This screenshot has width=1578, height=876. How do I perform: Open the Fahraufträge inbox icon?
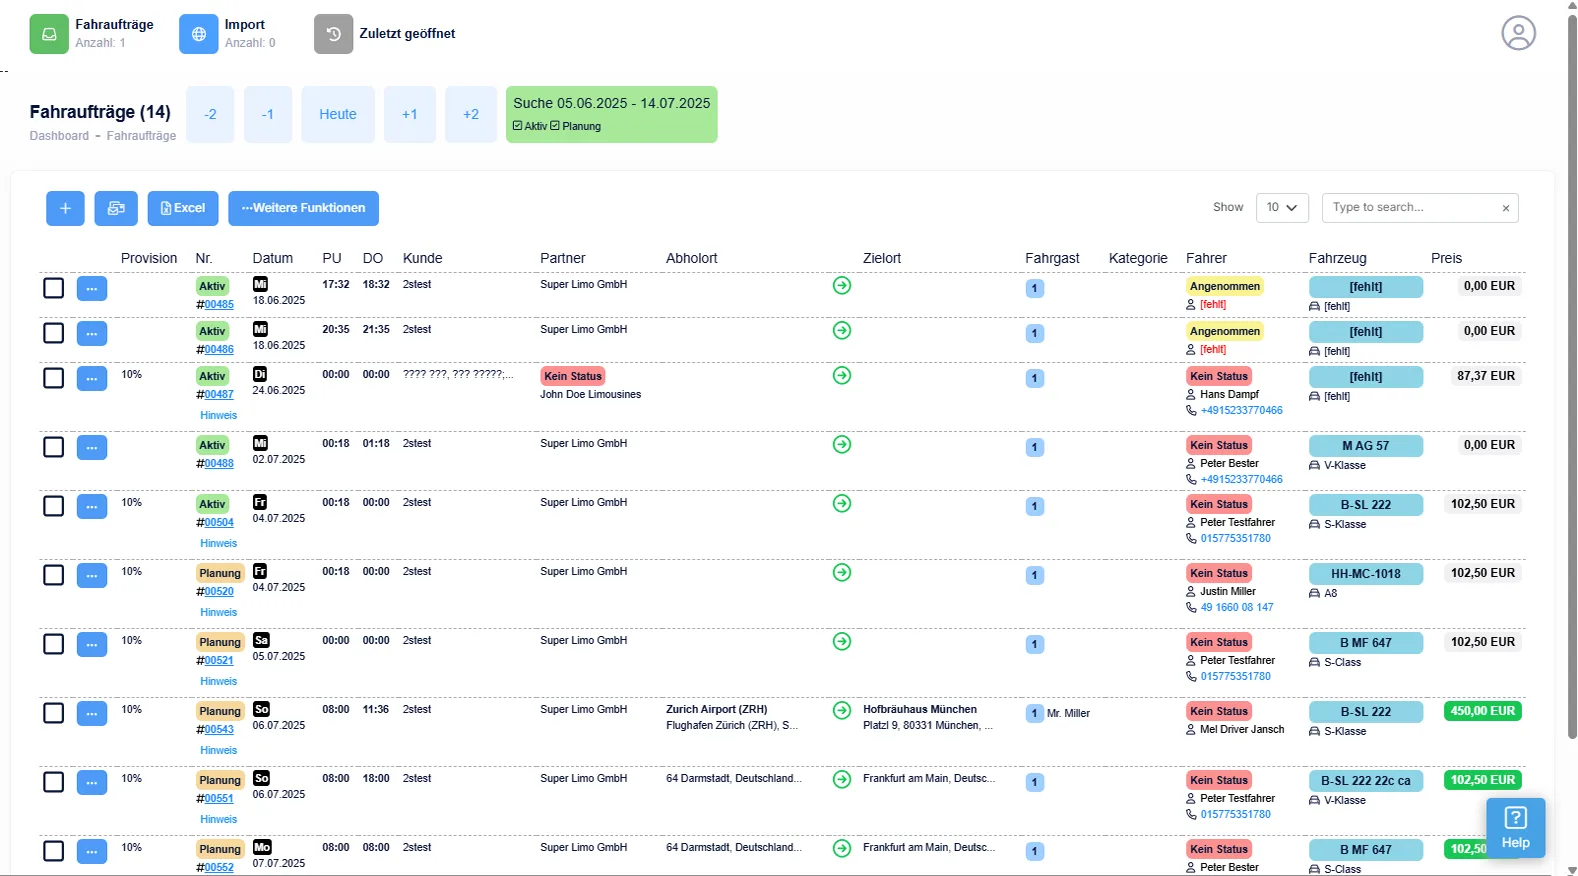click(x=49, y=34)
